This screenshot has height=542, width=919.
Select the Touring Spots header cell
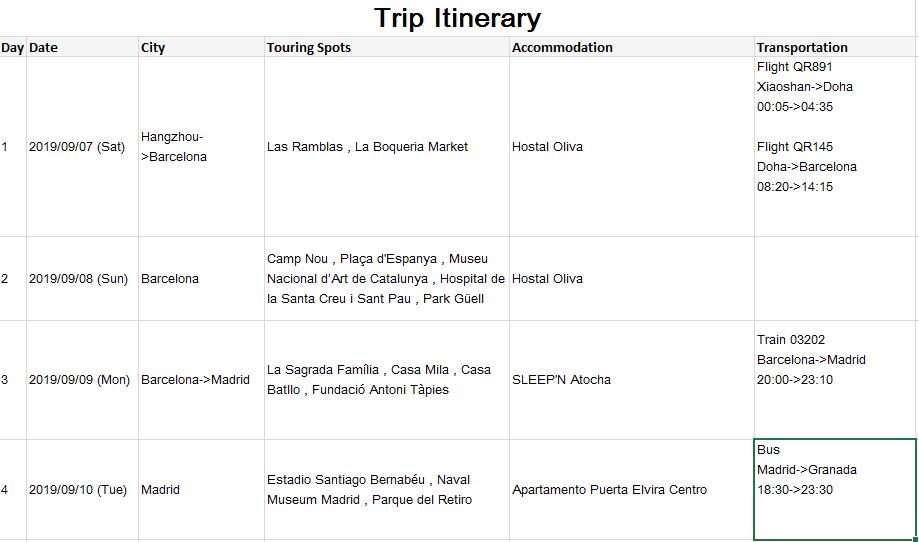pos(386,47)
